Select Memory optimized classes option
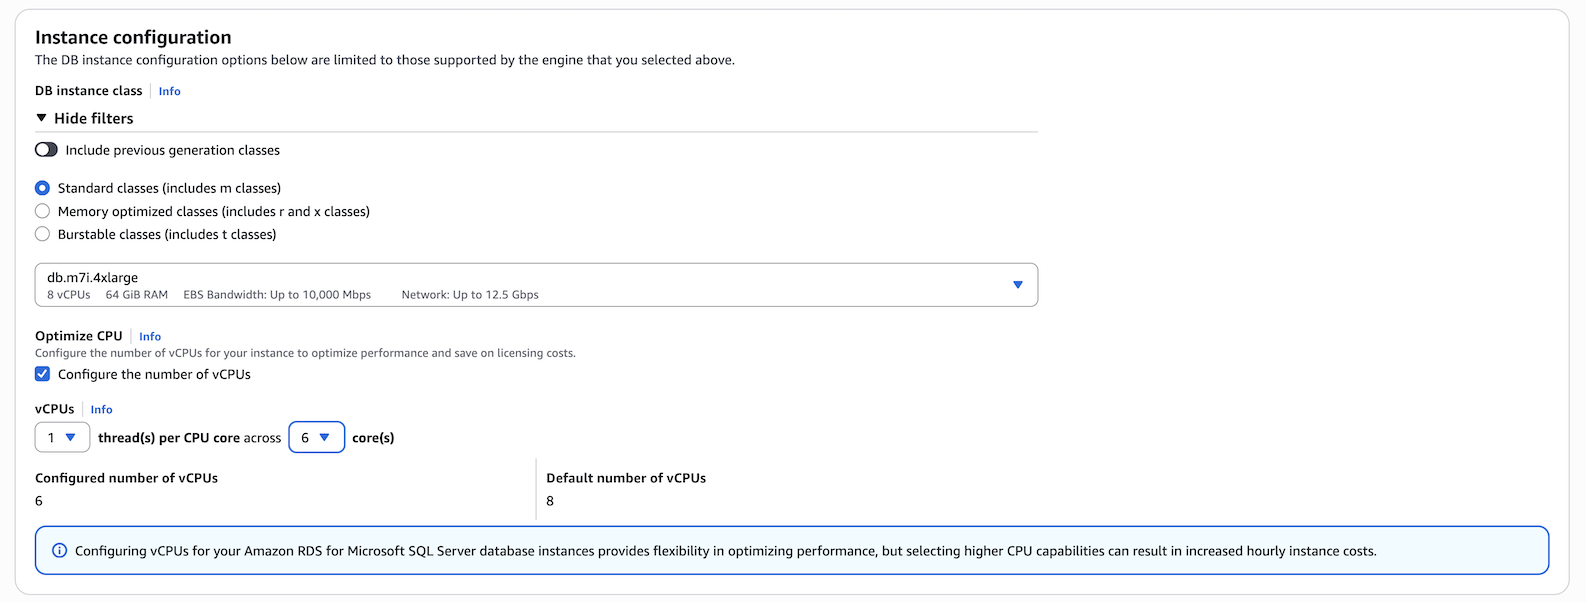1586x602 pixels. coord(42,211)
